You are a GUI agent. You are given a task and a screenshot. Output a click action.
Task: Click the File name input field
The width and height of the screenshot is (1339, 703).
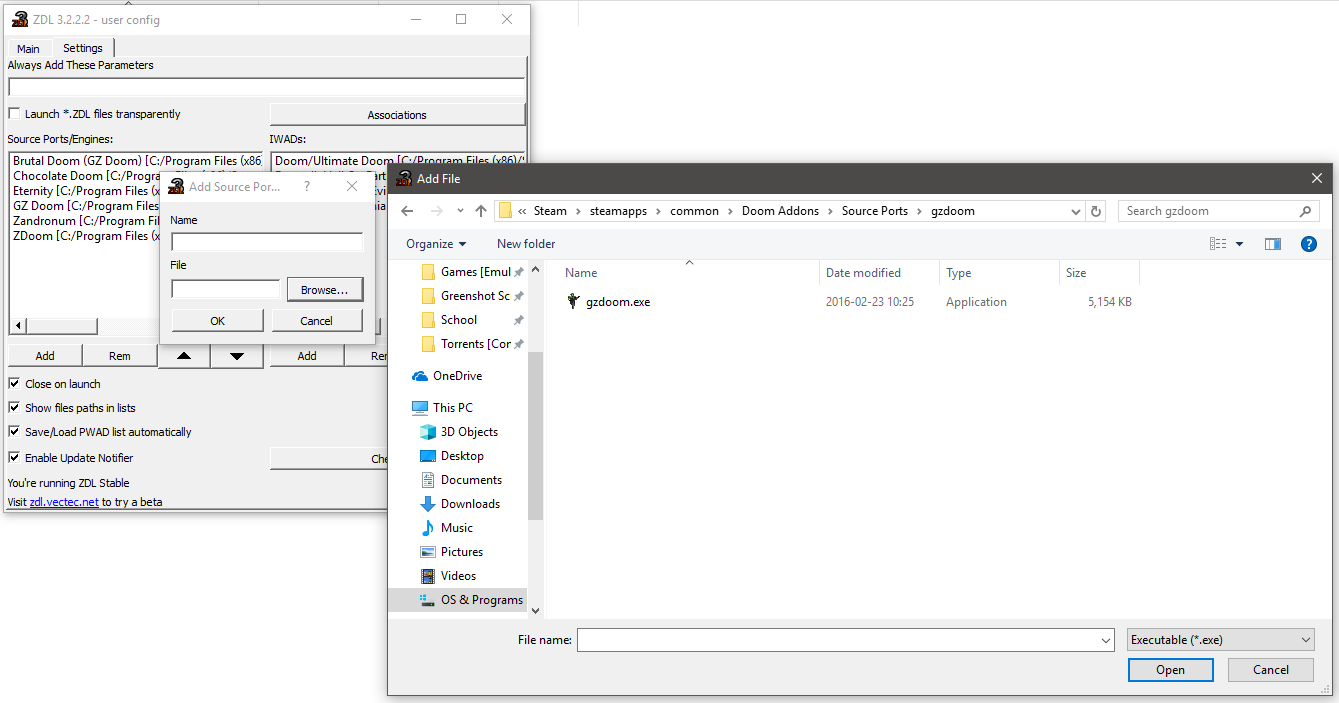(838, 640)
